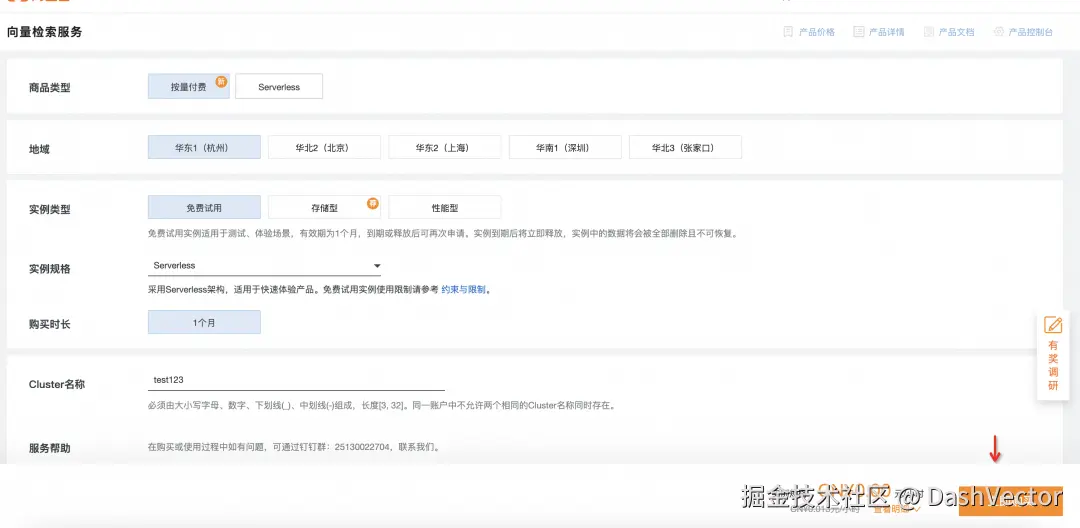Image resolution: width=1080 pixels, height=528 pixels.
Task: Click the 产品控制台 gear icon
Action: coord(999,32)
